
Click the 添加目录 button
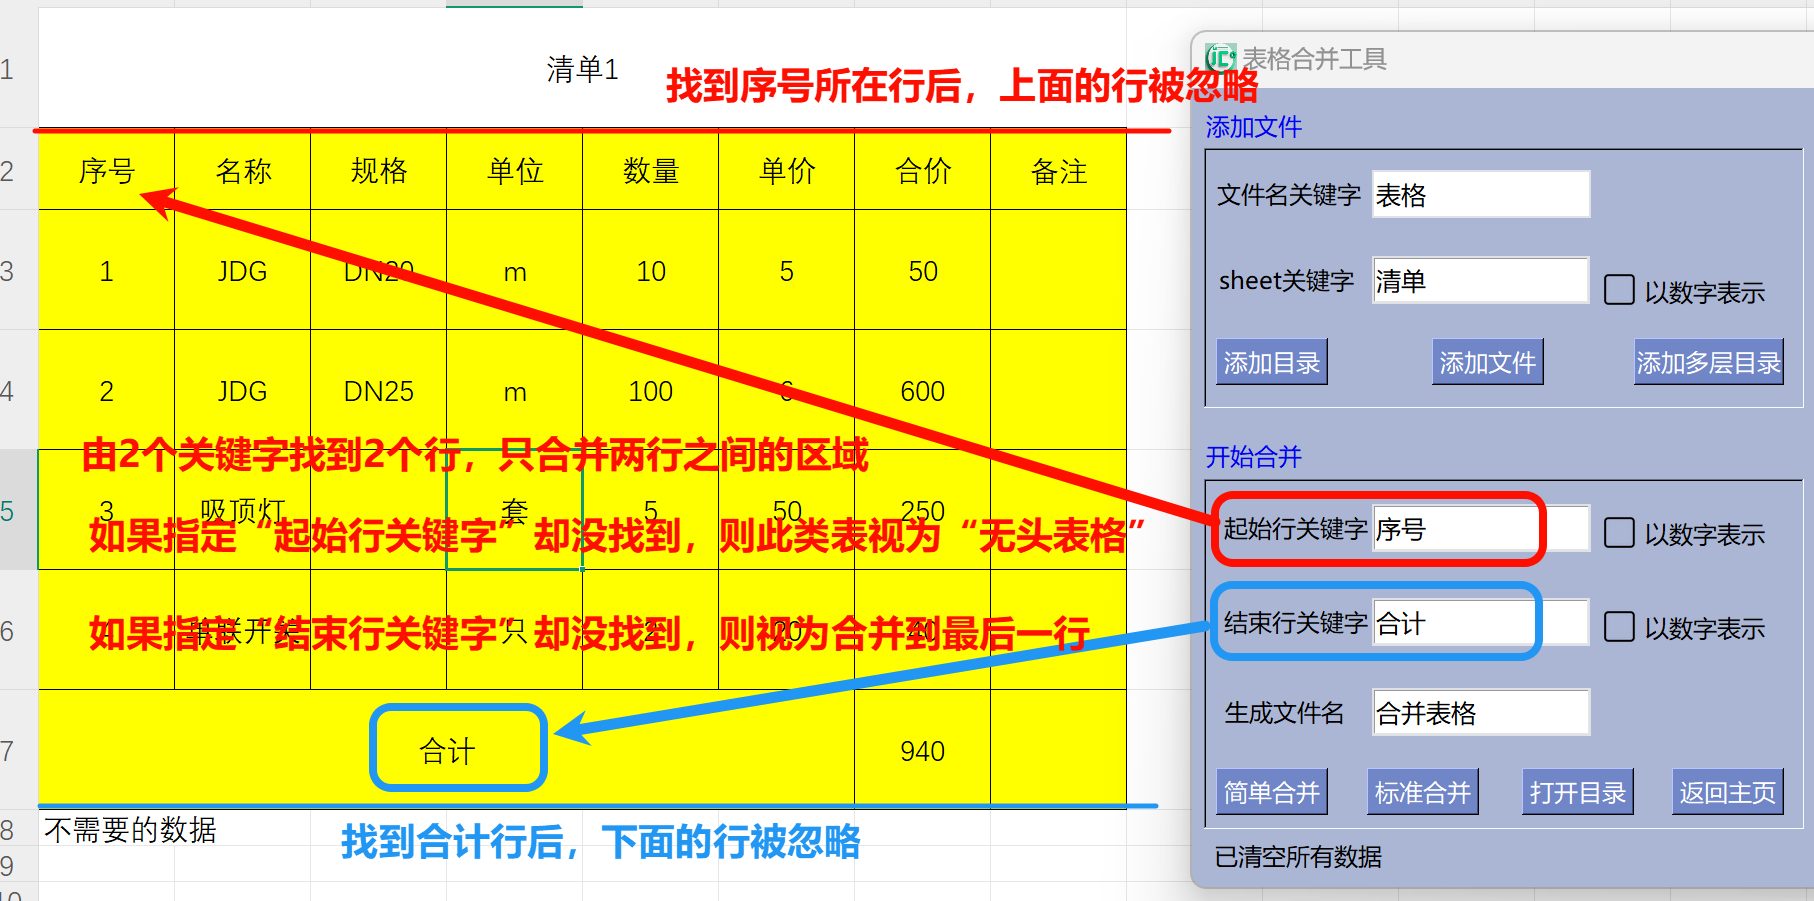pyautogui.click(x=1271, y=361)
